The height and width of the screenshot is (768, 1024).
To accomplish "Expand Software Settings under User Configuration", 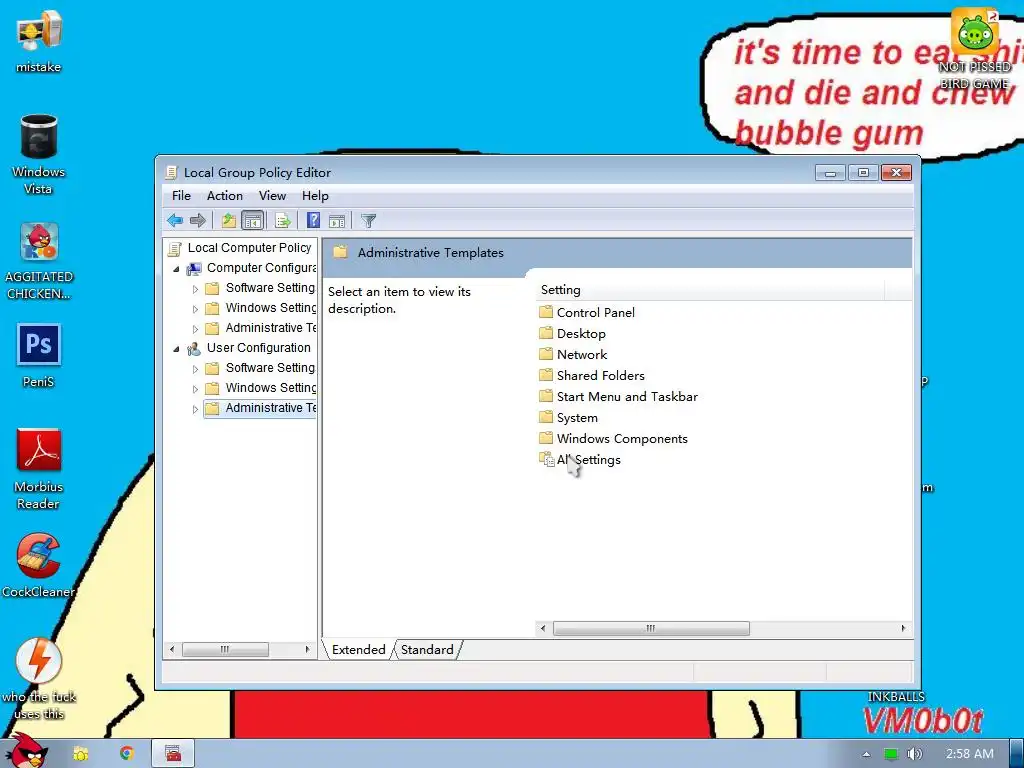I will (x=195, y=369).
